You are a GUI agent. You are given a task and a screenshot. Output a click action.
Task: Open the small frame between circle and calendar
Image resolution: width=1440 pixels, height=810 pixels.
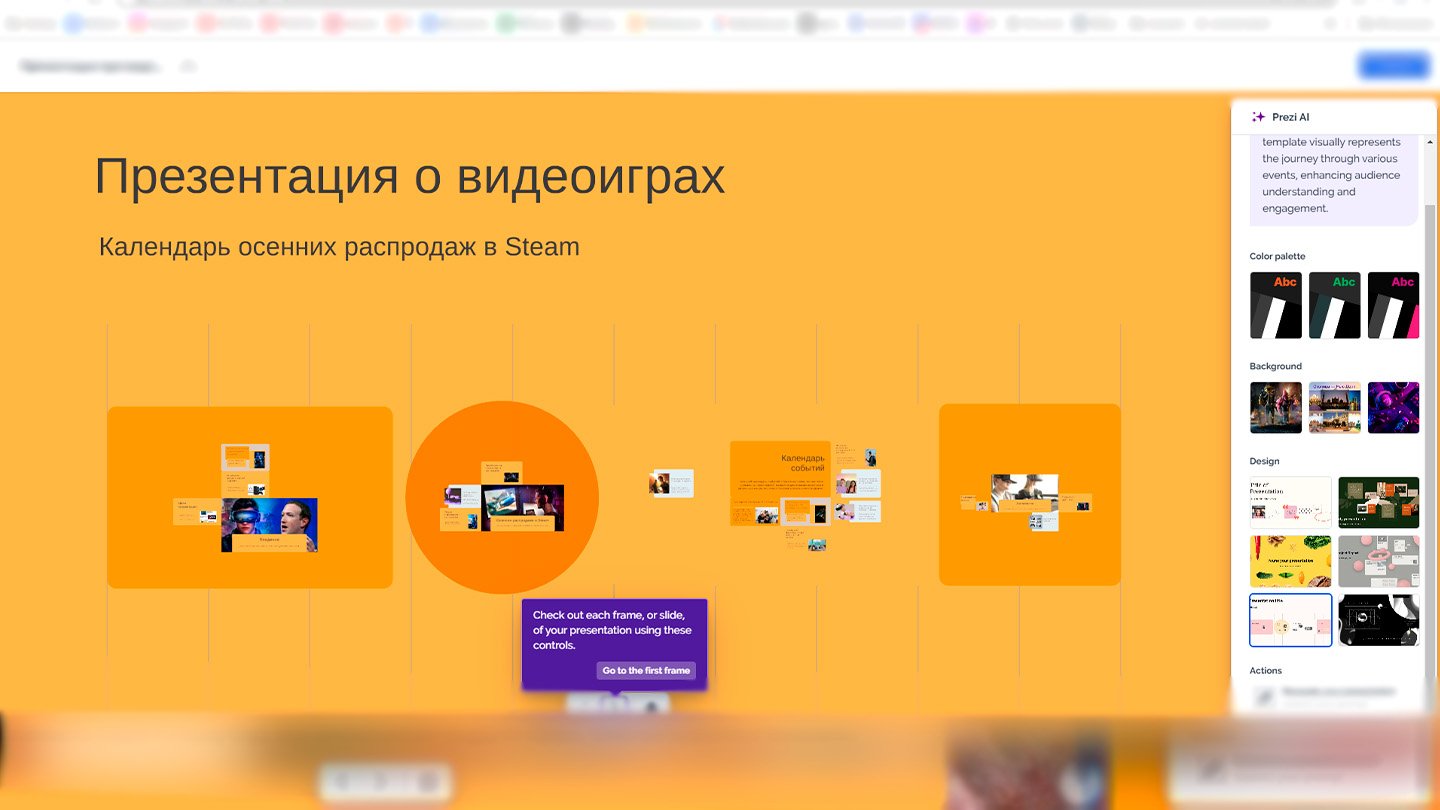point(671,483)
